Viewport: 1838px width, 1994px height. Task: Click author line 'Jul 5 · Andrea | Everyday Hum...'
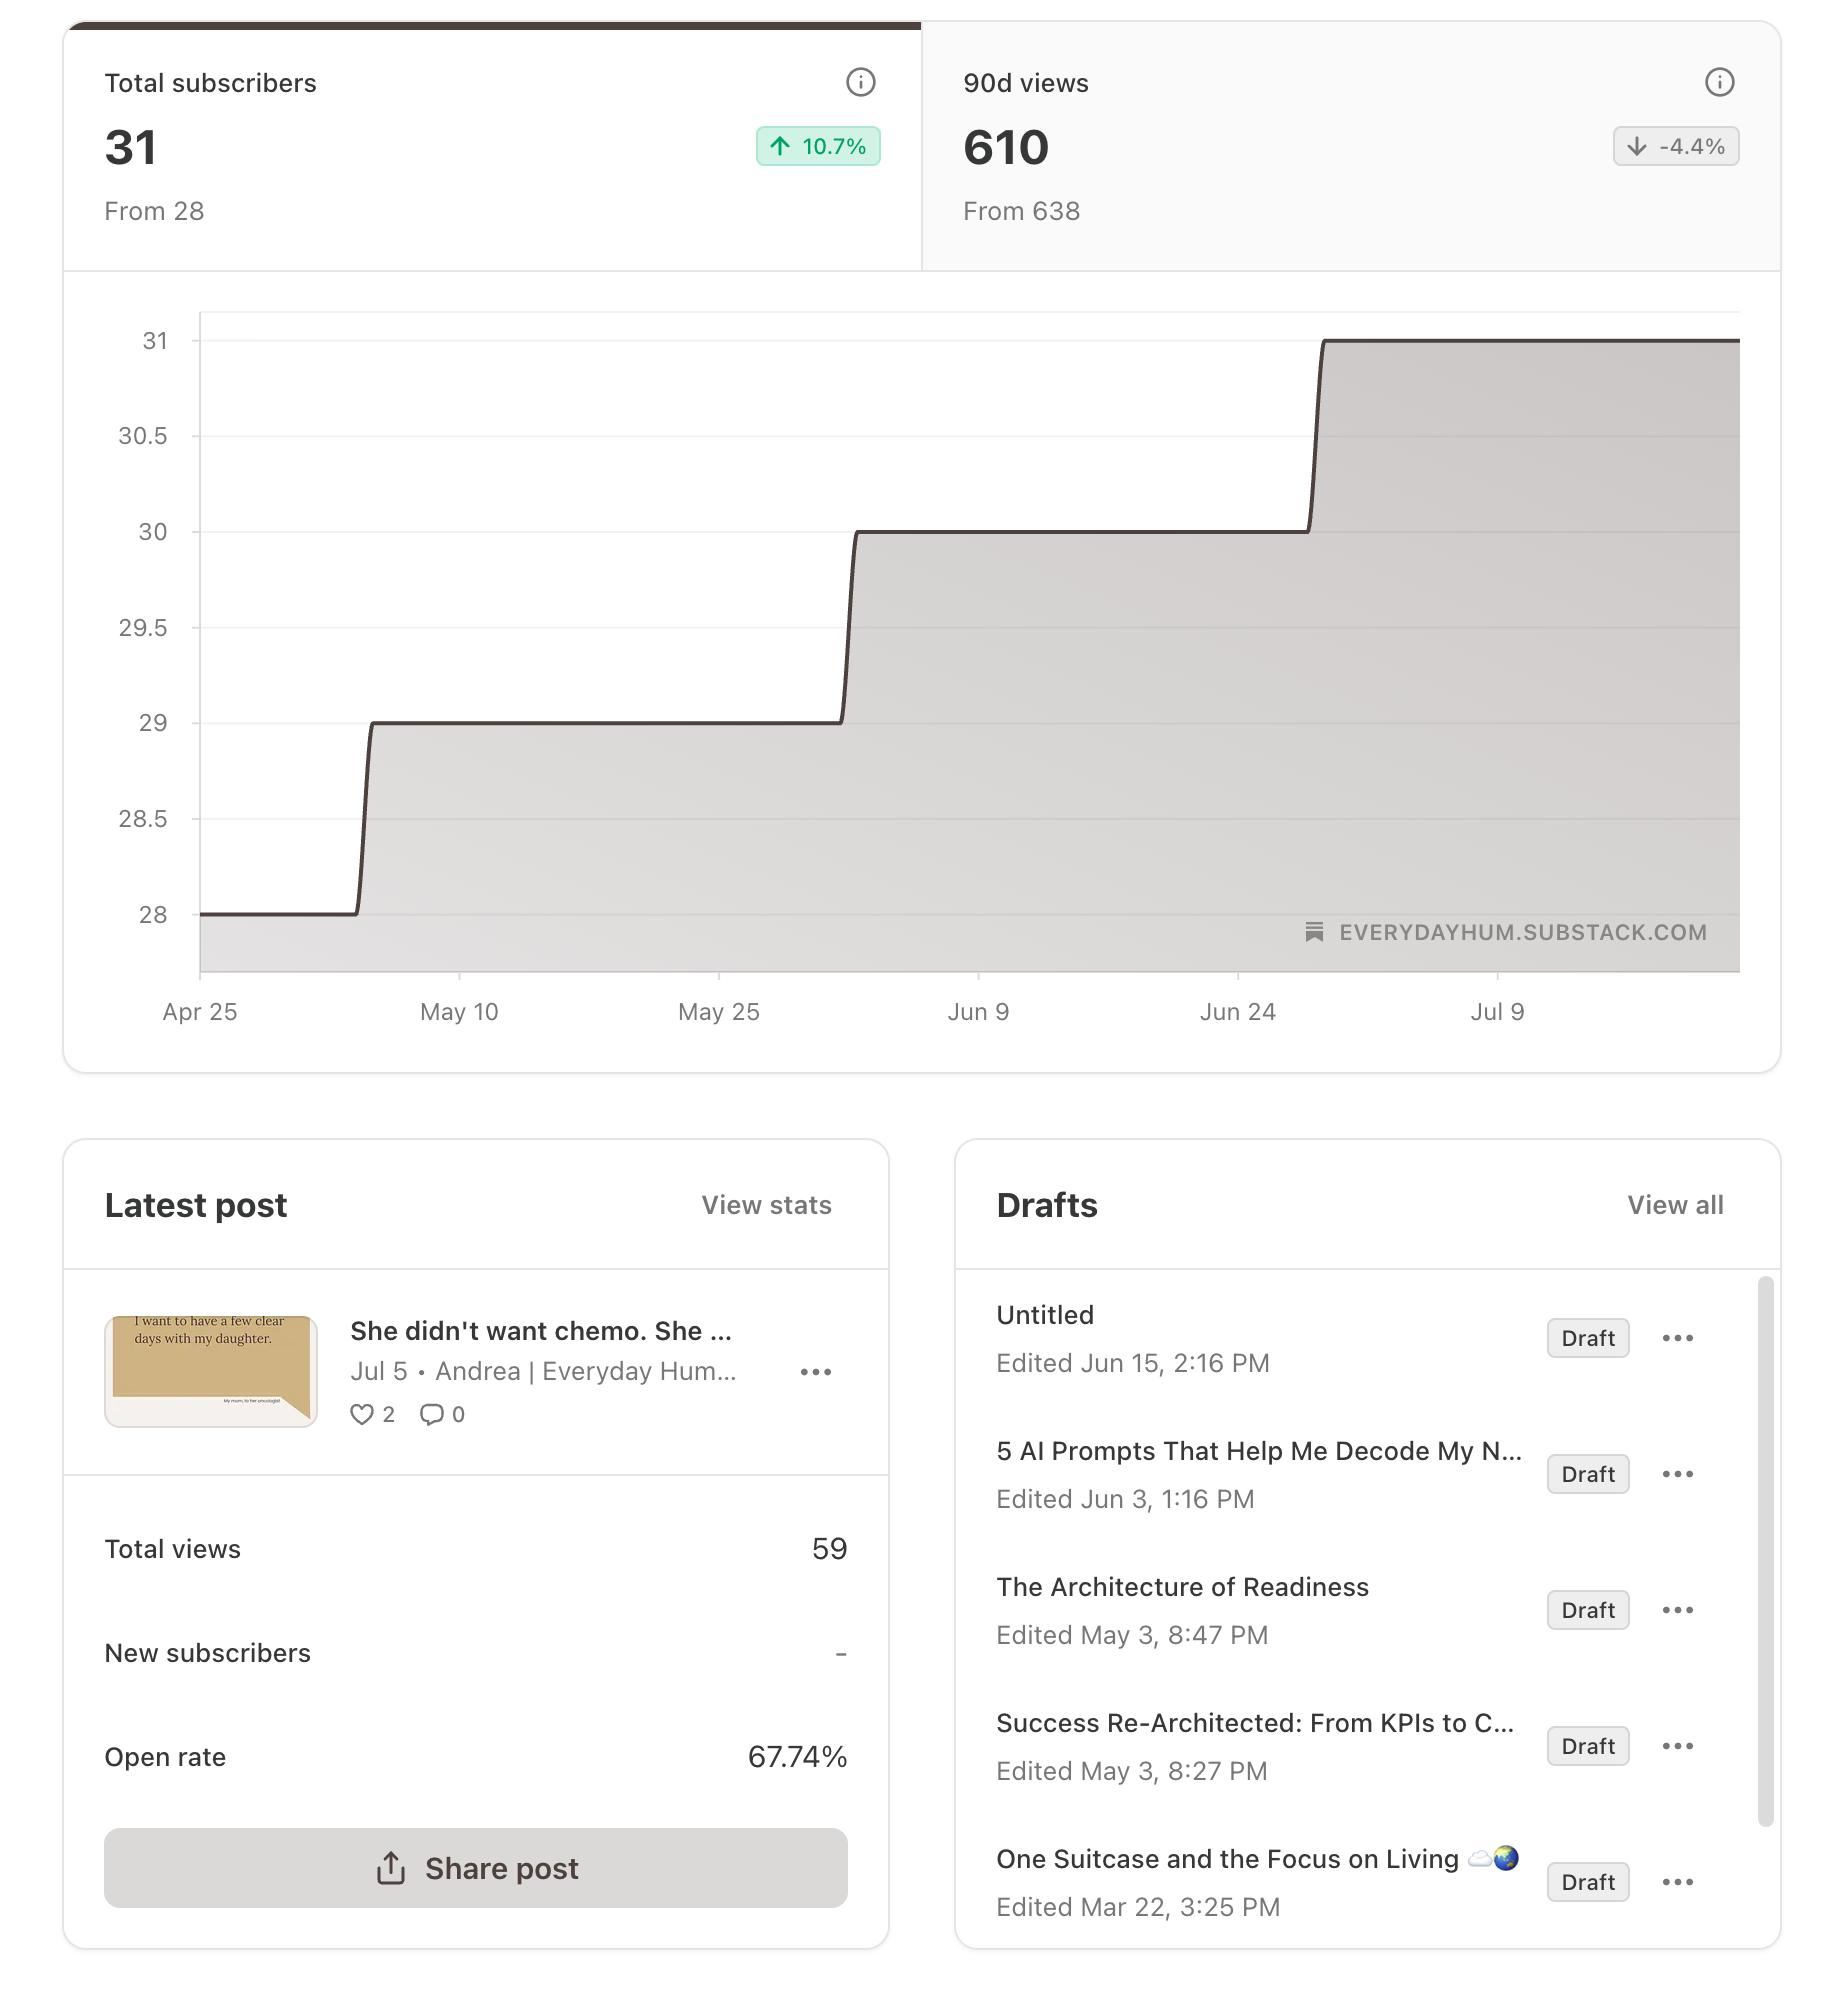click(x=543, y=1371)
